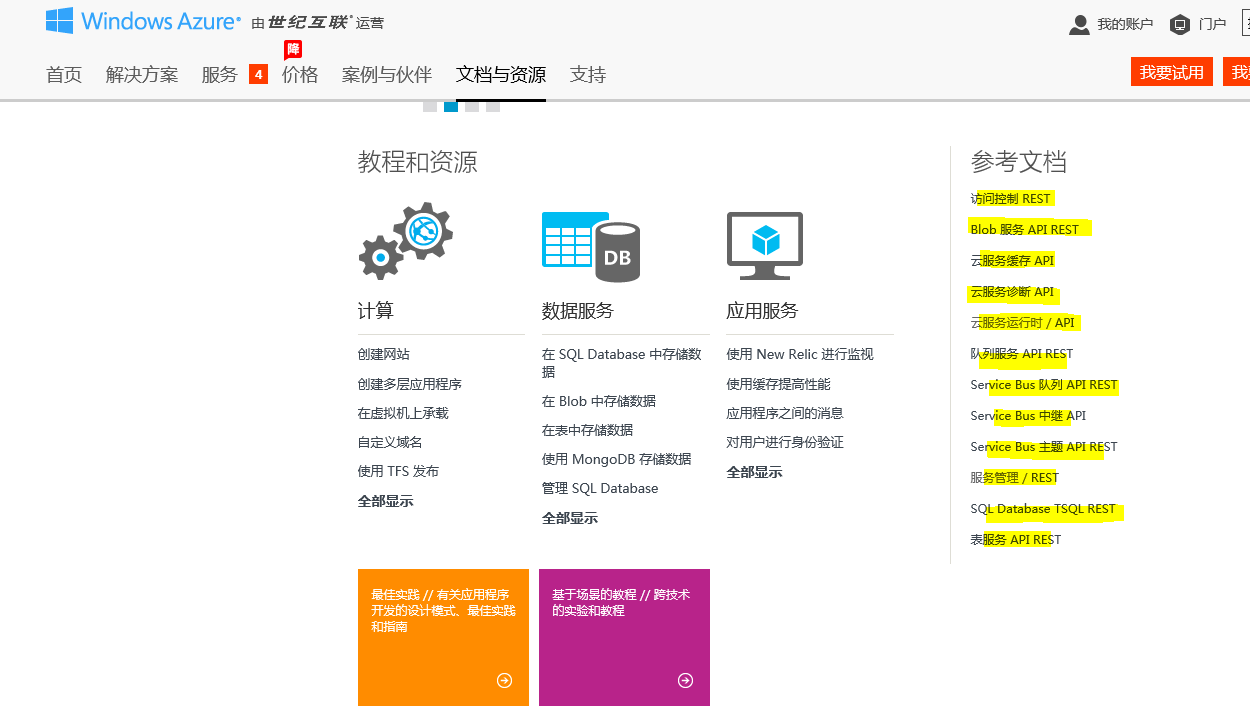Select the fourth carousel indicator dot
The image size is (1250, 708).
(493, 106)
